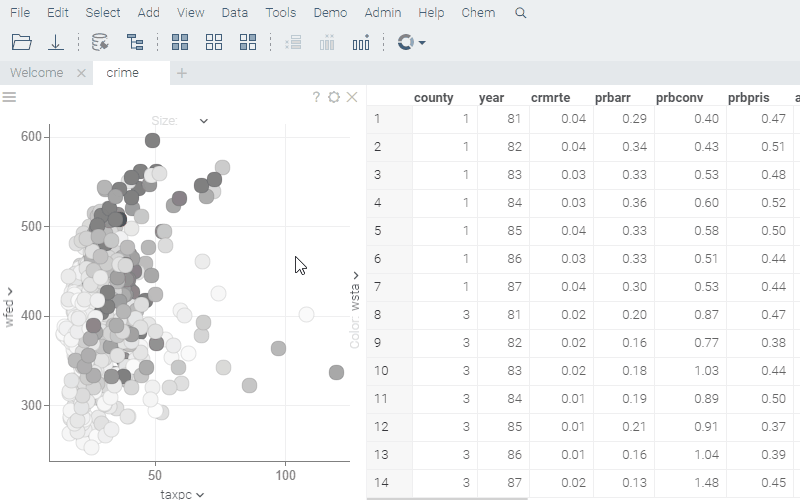Close the scatter plot viewer
Viewport: 800px width, 500px height.
[352, 97]
